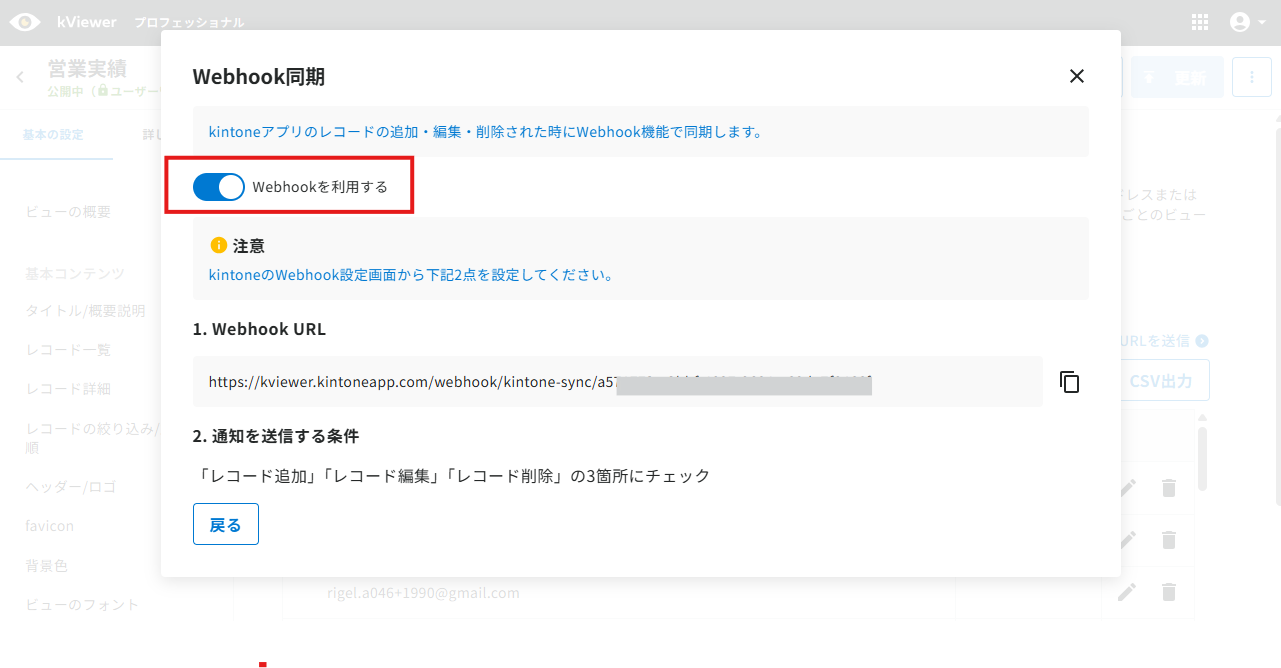Select 基本コンテンツ sidebar item
Image resolution: width=1281 pixels, height=668 pixels.
point(75,273)
